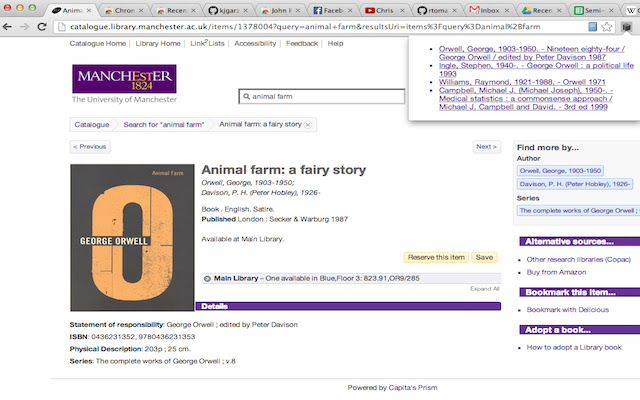The height and width of the screenshot is (400, 640).
Task: Click the Animal Farm book cover image
Action: tap(132, 238)
